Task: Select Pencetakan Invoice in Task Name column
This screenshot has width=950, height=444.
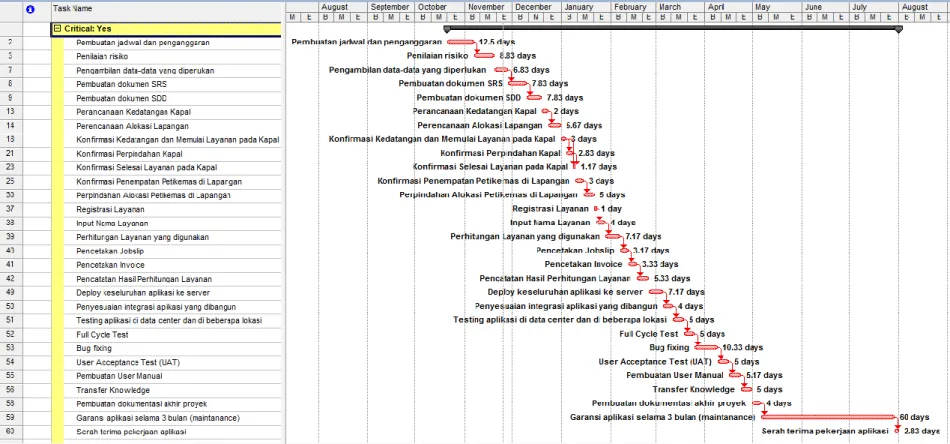Action: [x=110, y=265]
